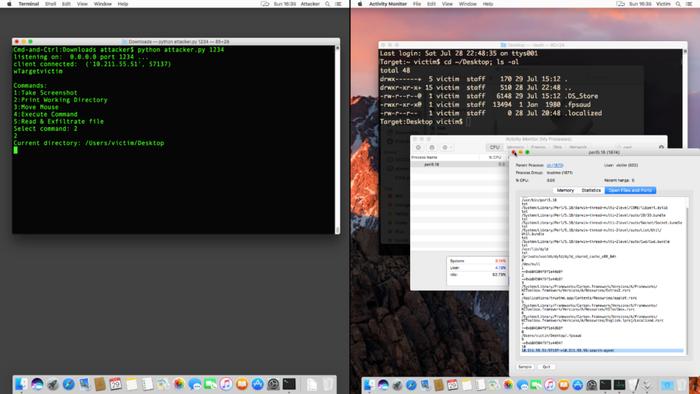Click the Quit button in process info
The image size is (700, 394).
[546, 367]
